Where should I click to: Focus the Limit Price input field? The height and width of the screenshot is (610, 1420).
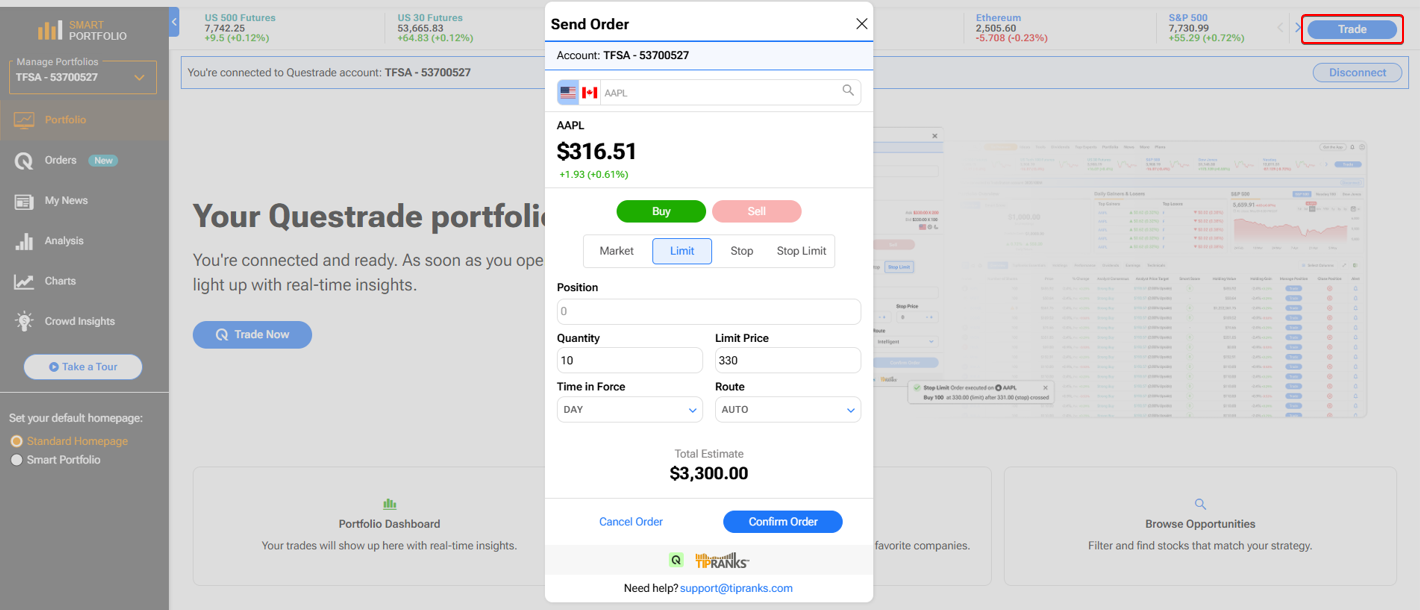point(788,360)
